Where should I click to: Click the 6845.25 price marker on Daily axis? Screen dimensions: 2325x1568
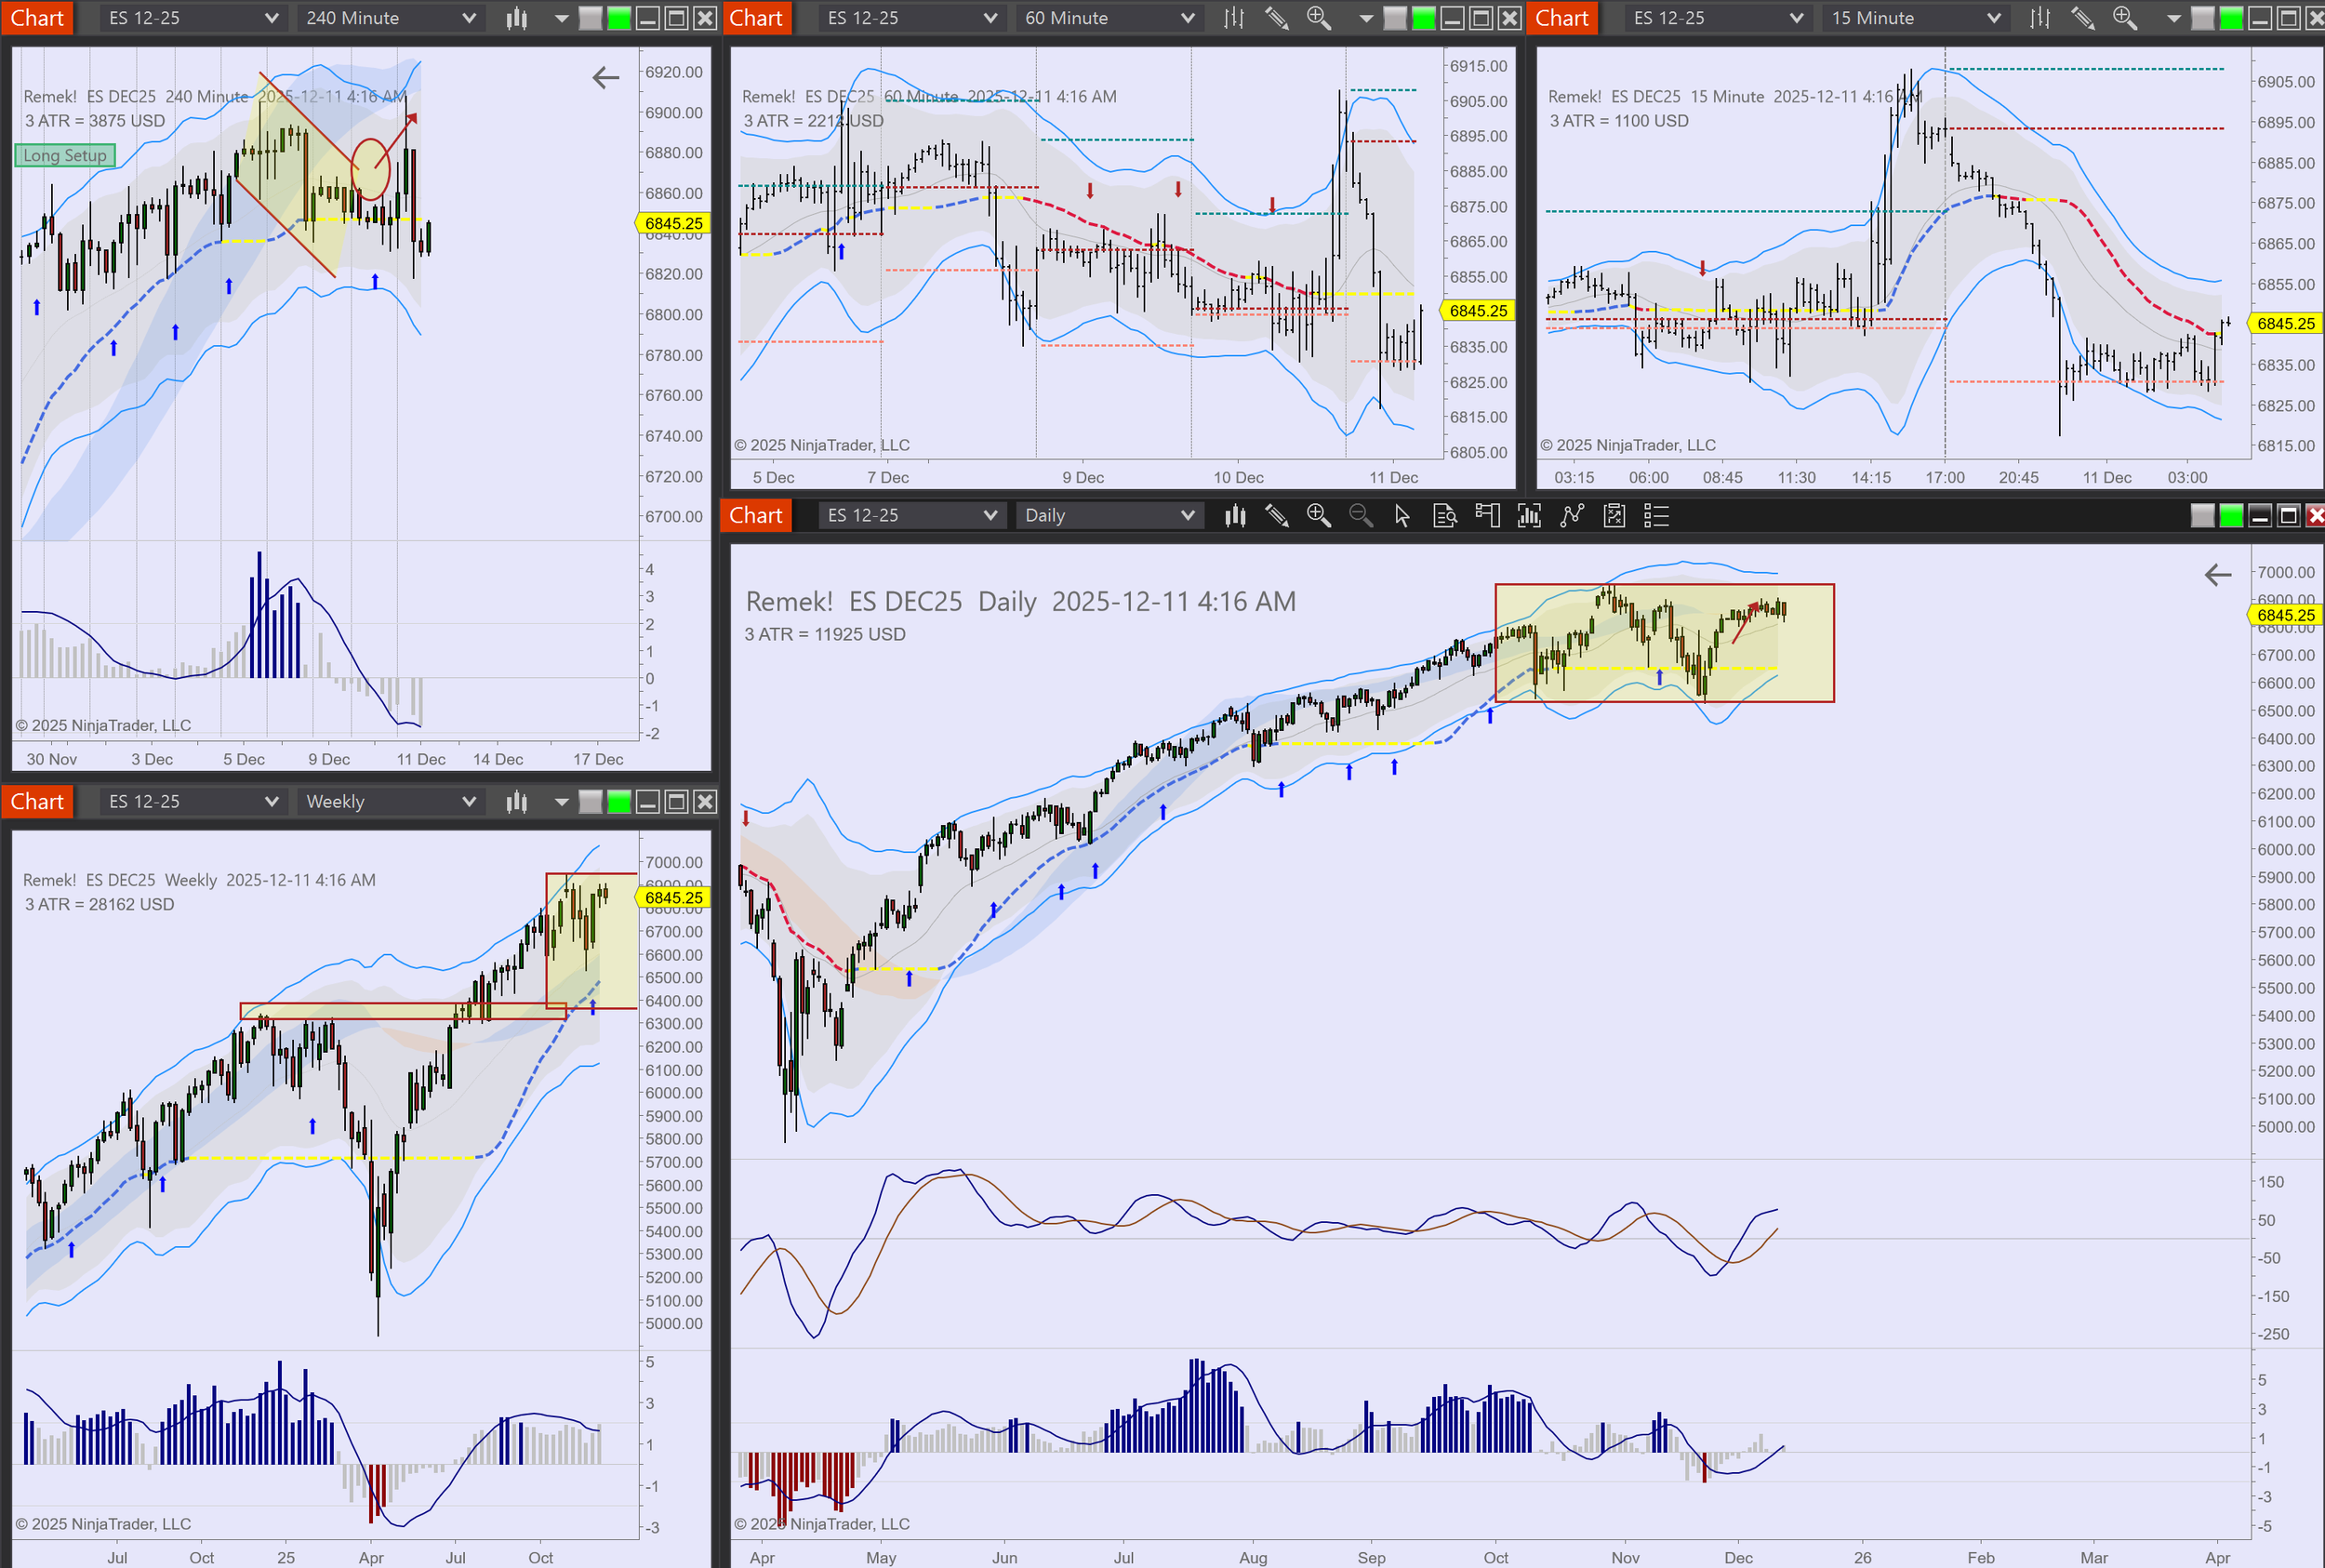[2285, 615]
